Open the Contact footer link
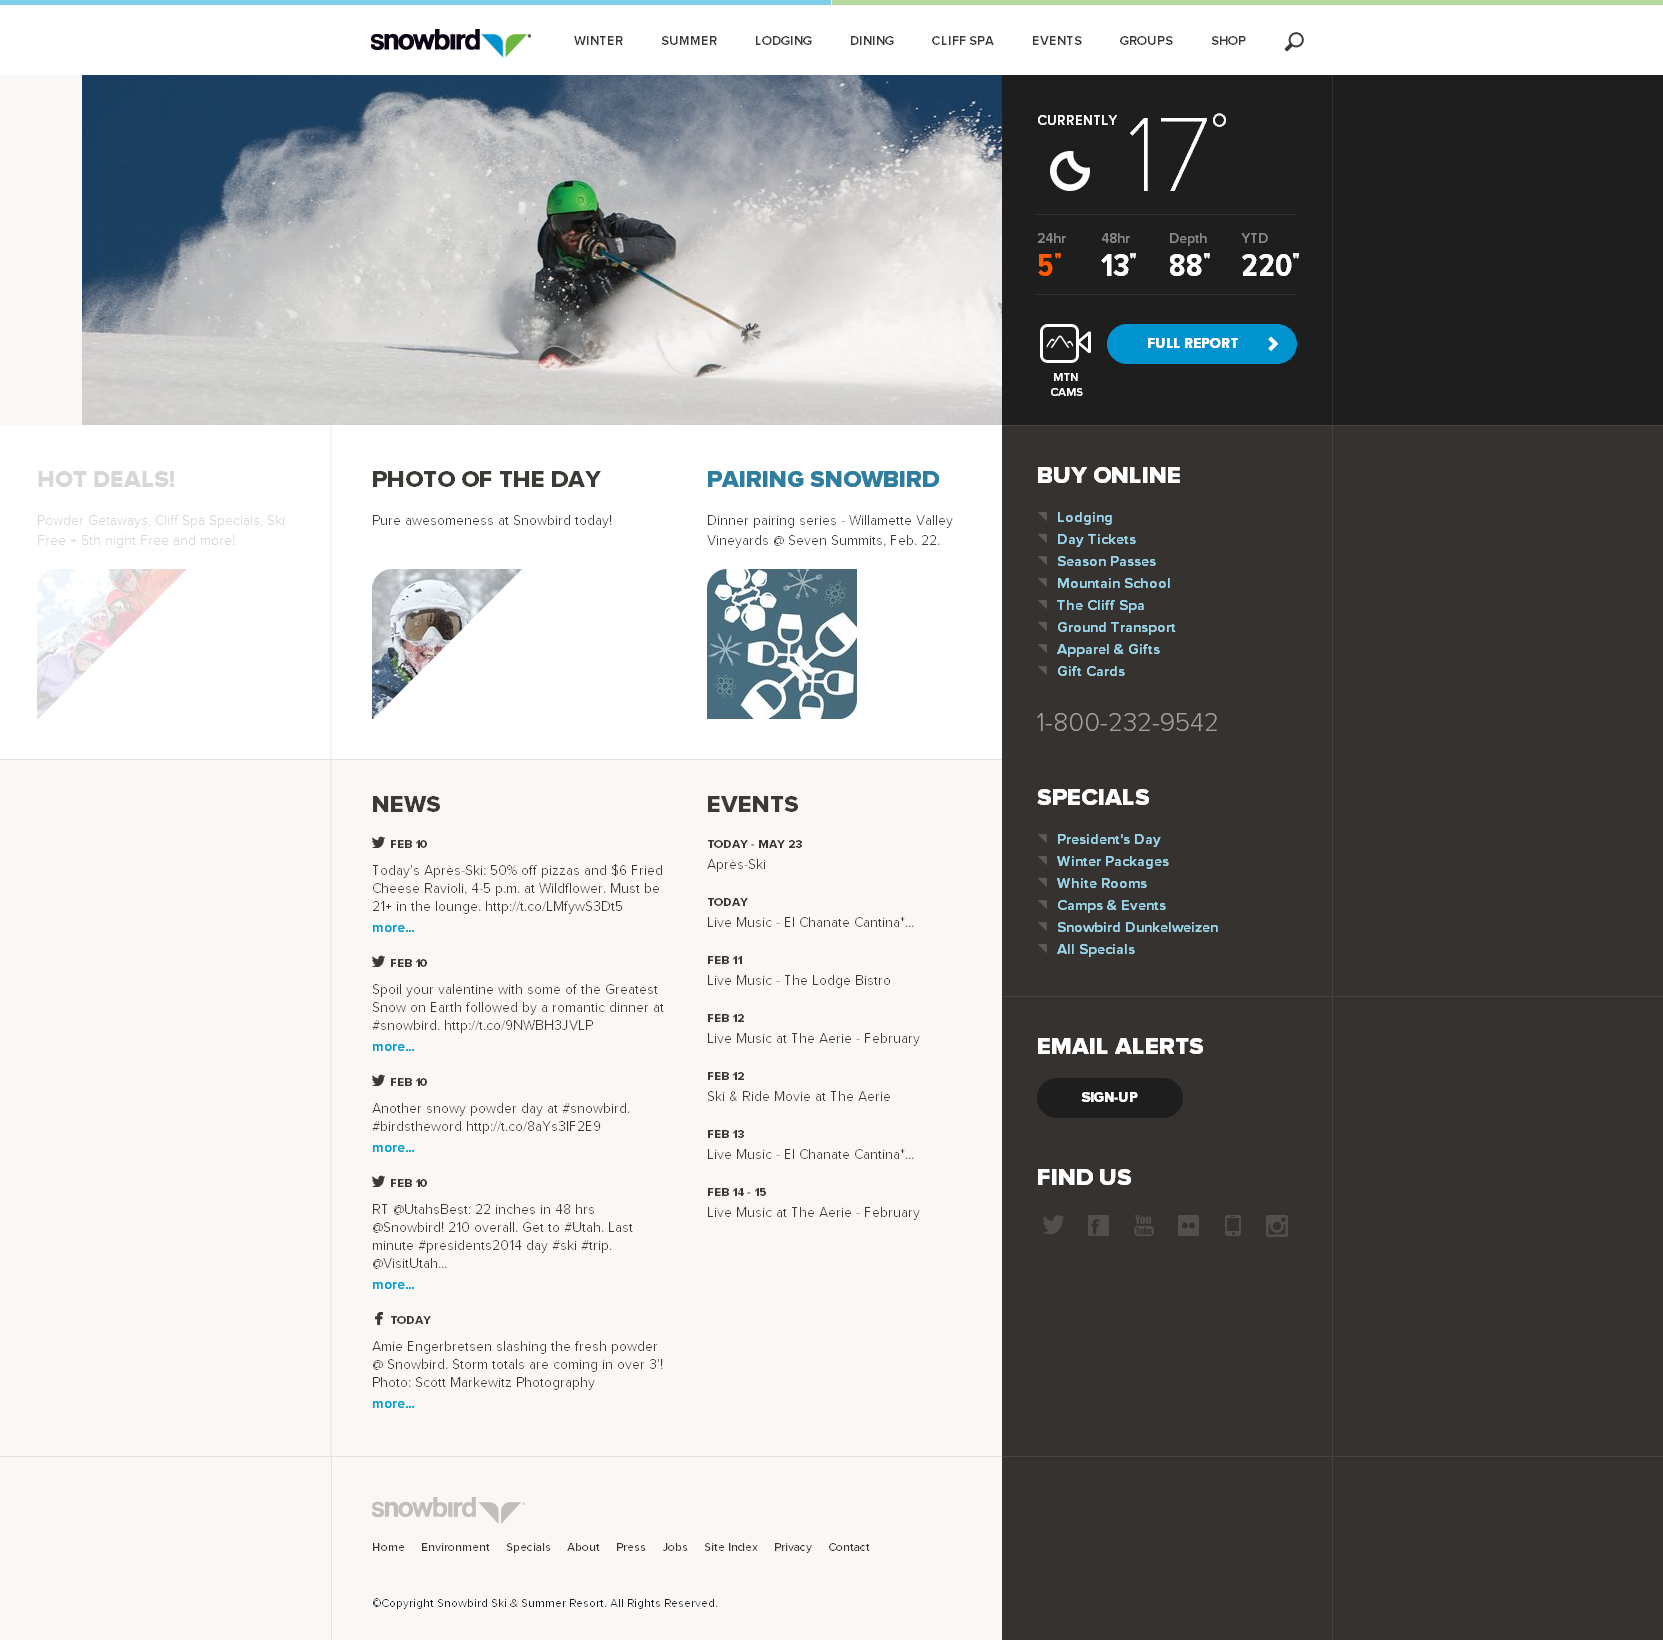Image resolution: width=1663 pixels, height=1640 pixels. [849, 1547]
